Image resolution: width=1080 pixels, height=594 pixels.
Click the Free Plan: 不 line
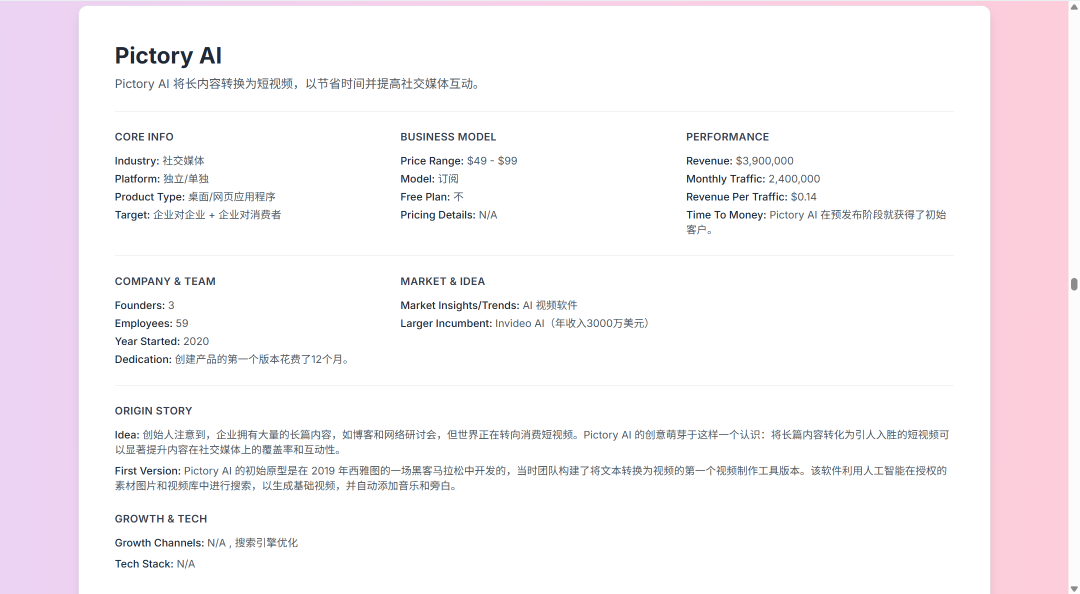coord(432,196)
